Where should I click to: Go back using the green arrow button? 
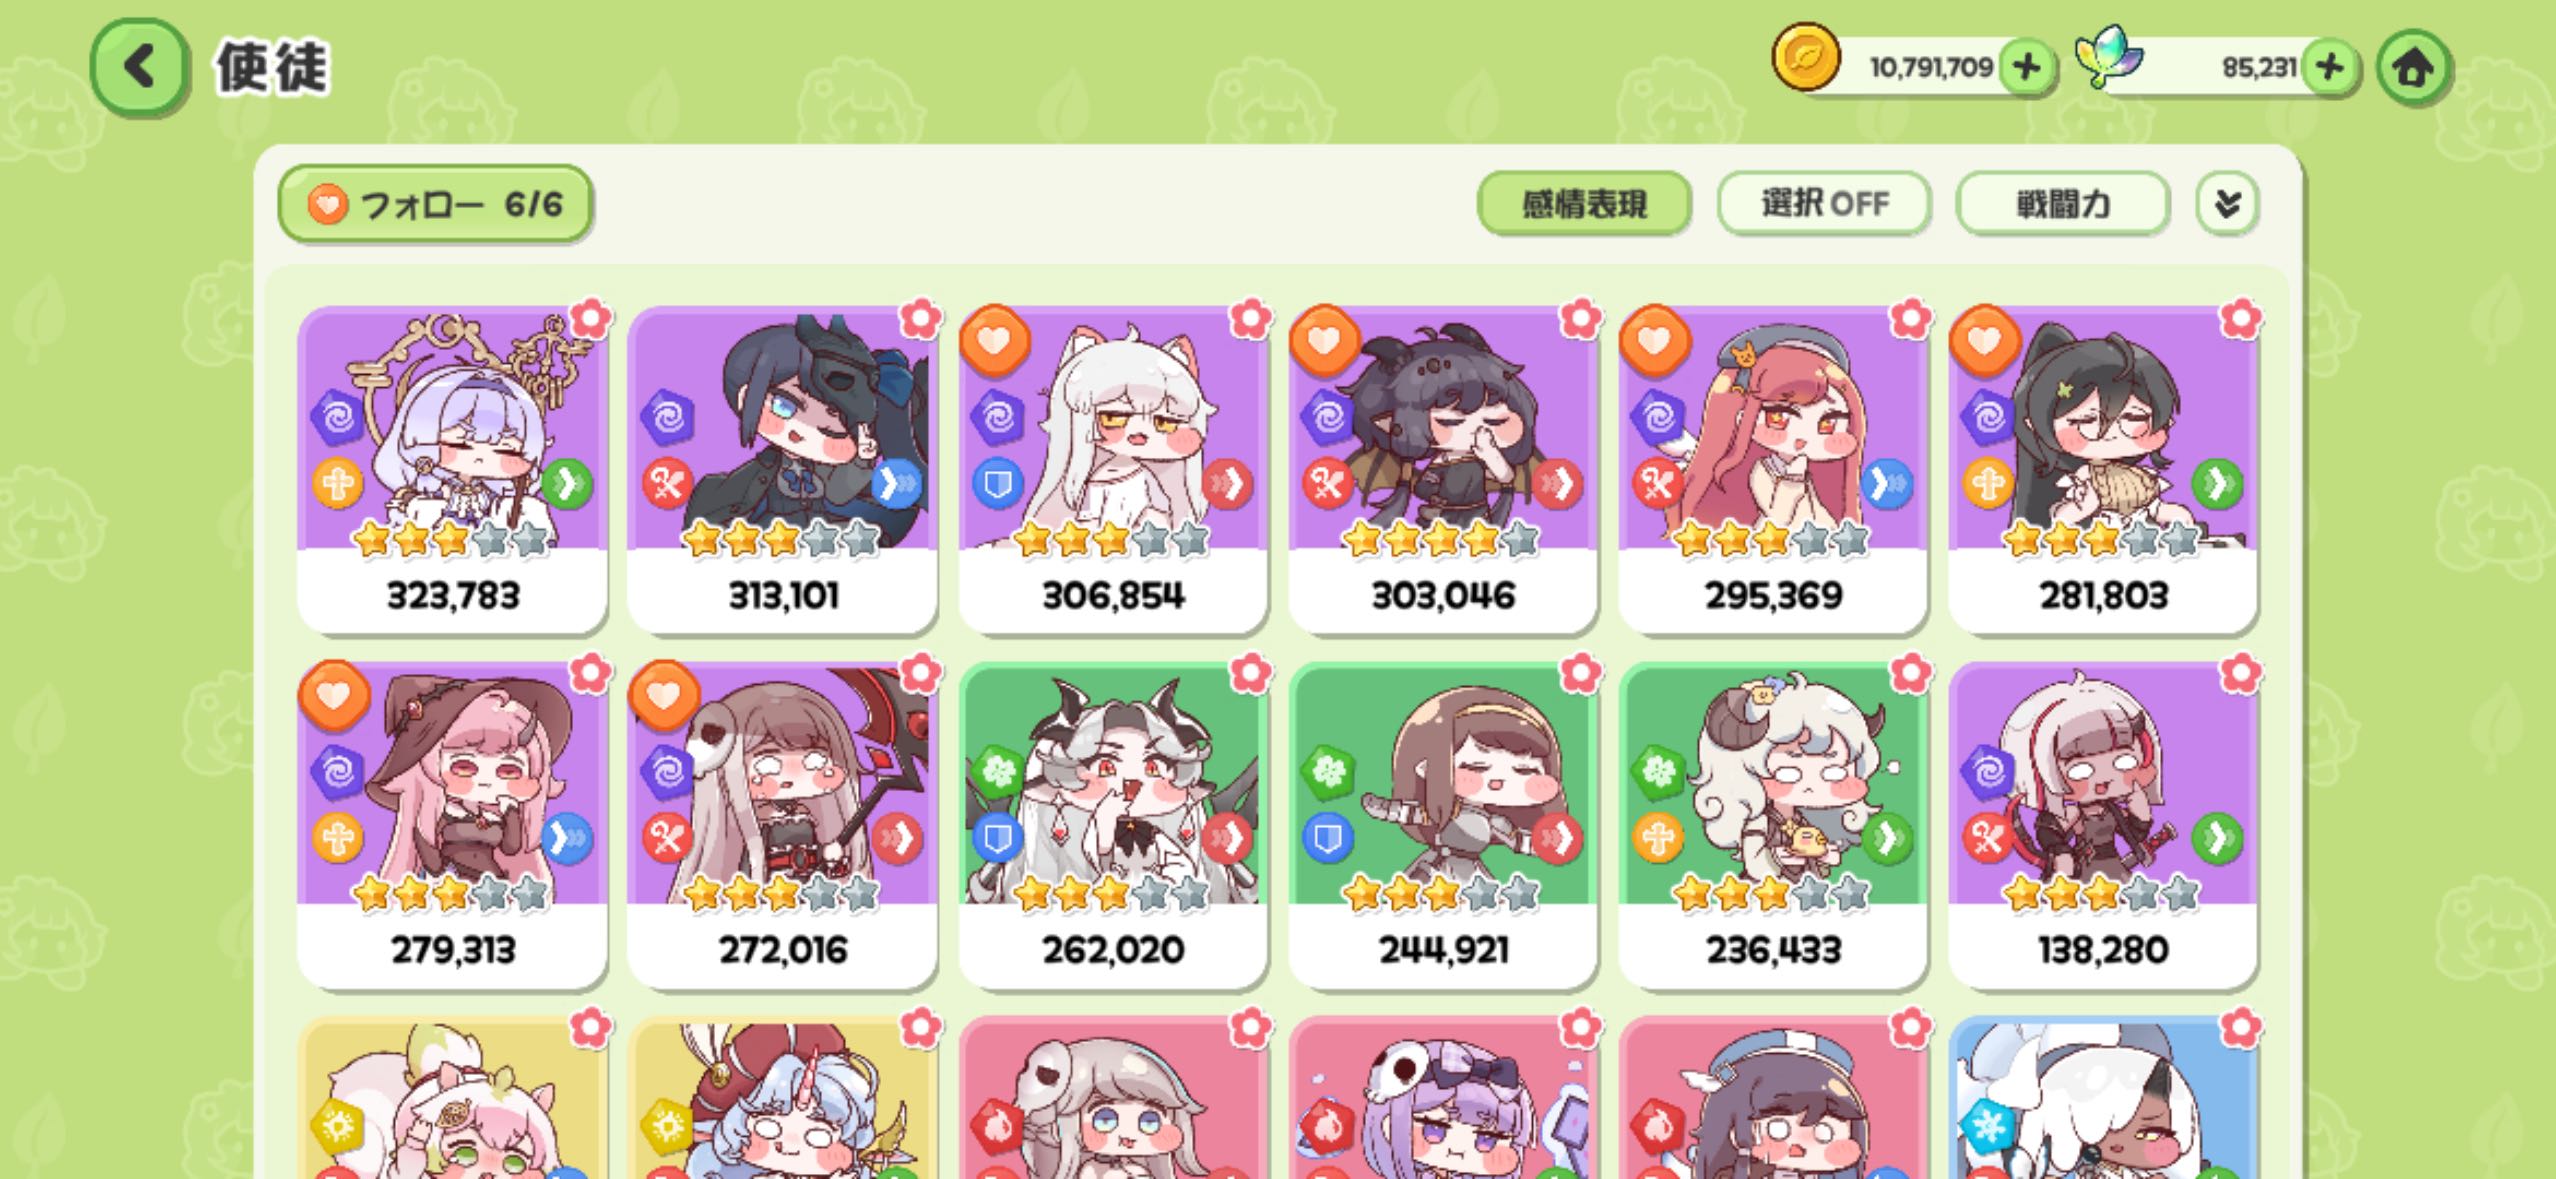tap(139, 68)
